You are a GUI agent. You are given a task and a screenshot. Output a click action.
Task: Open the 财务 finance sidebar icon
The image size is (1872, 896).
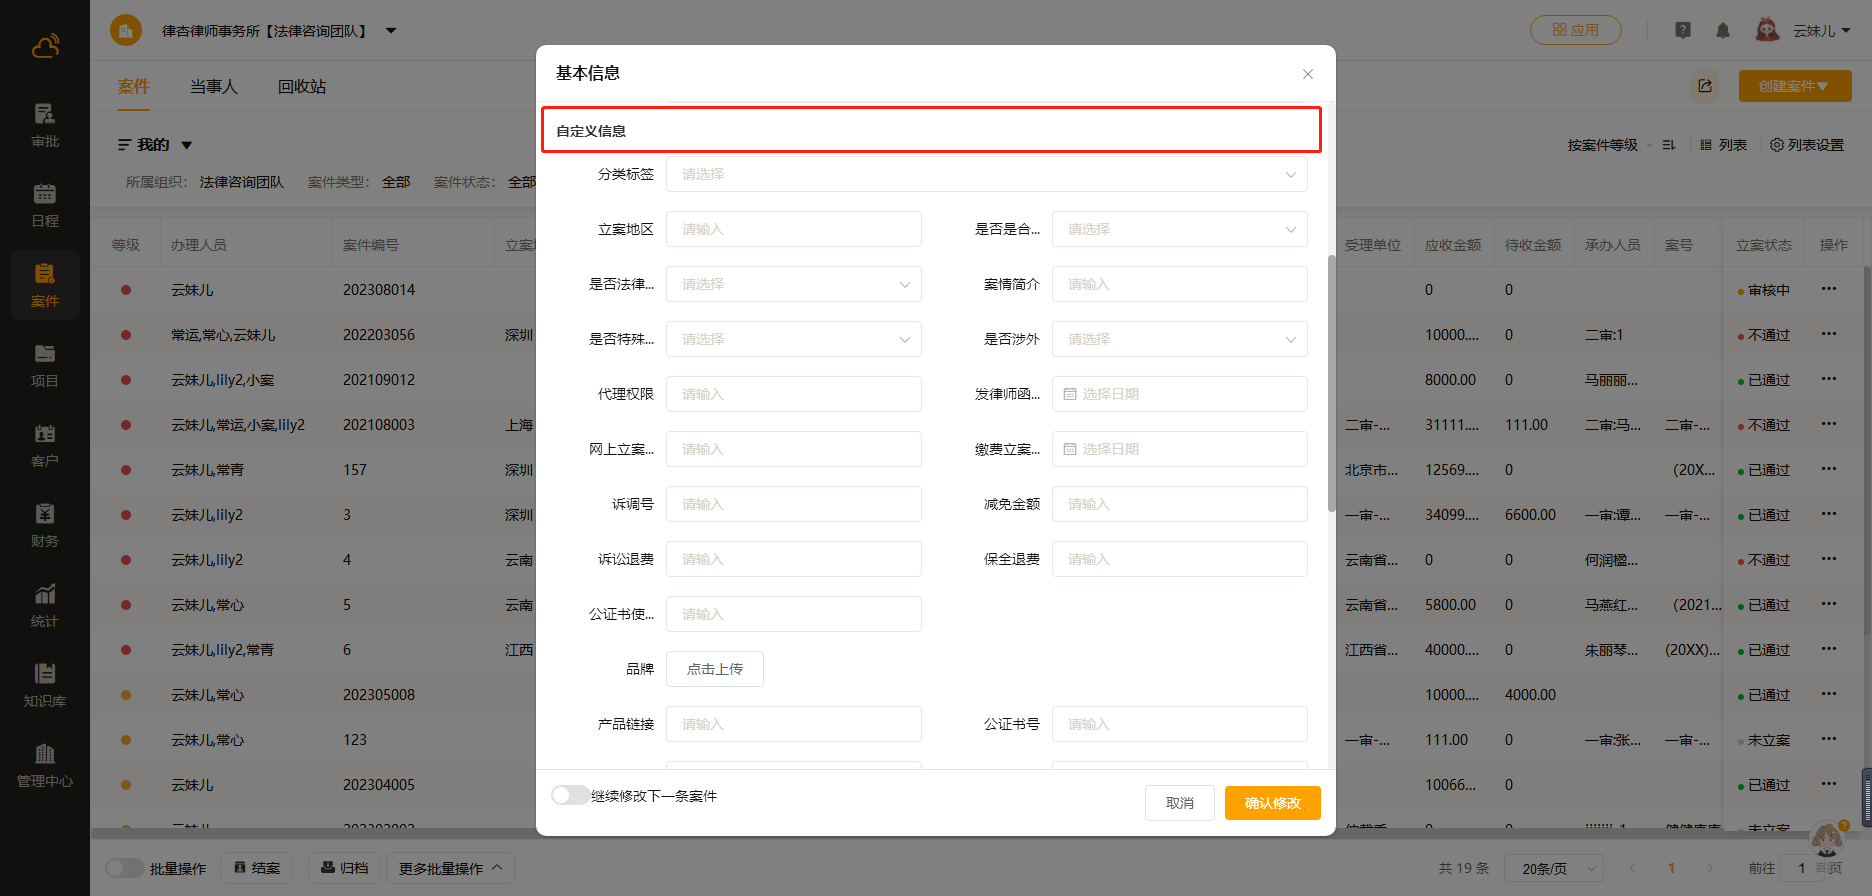45,525
